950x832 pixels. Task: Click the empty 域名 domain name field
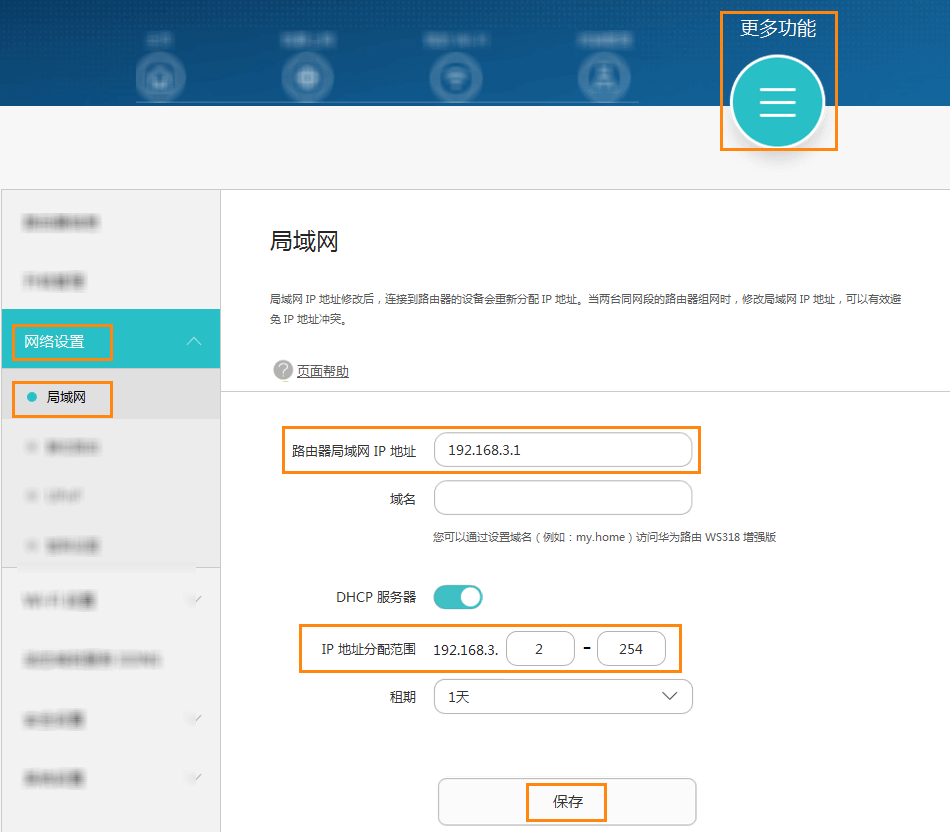pyautogui.click(x=563, y=497)
